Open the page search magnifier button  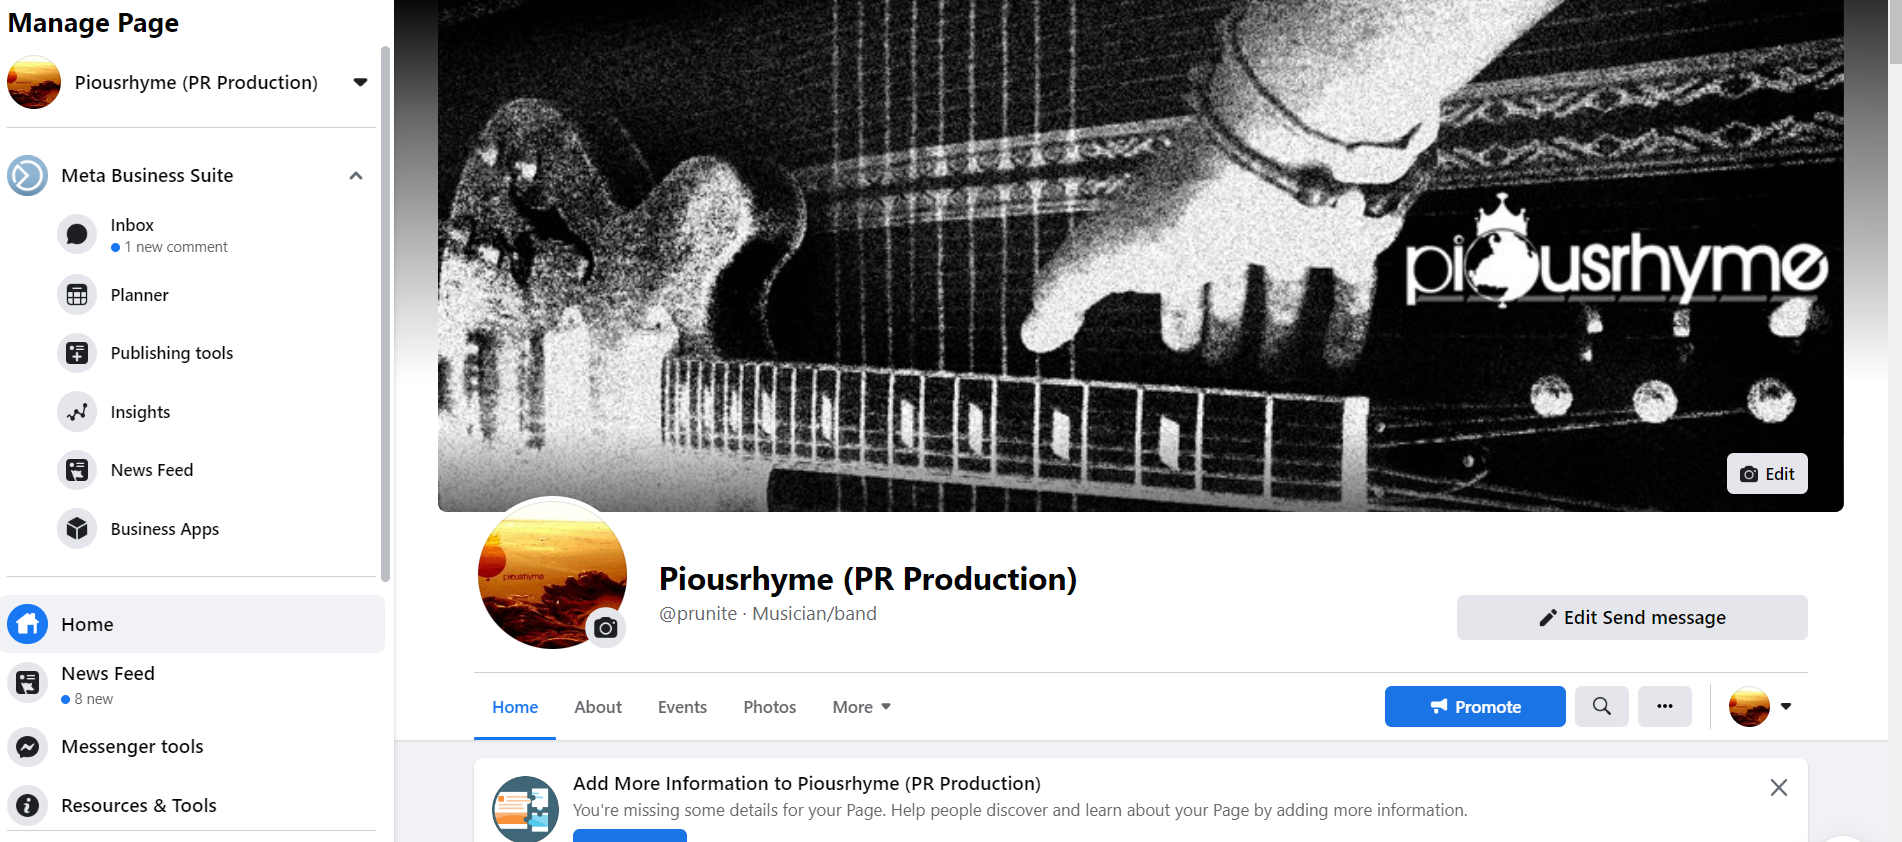click(1602, 706)
